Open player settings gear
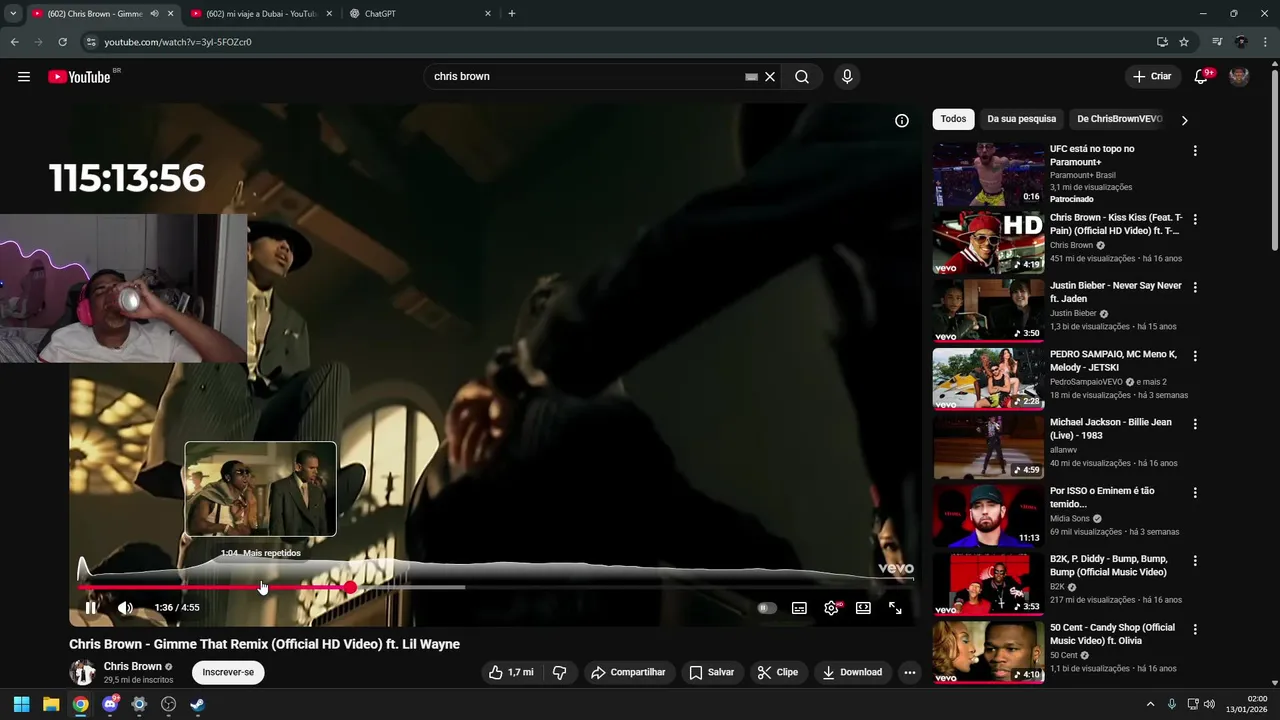This screenshot has height=720, width=1280. 831,608
